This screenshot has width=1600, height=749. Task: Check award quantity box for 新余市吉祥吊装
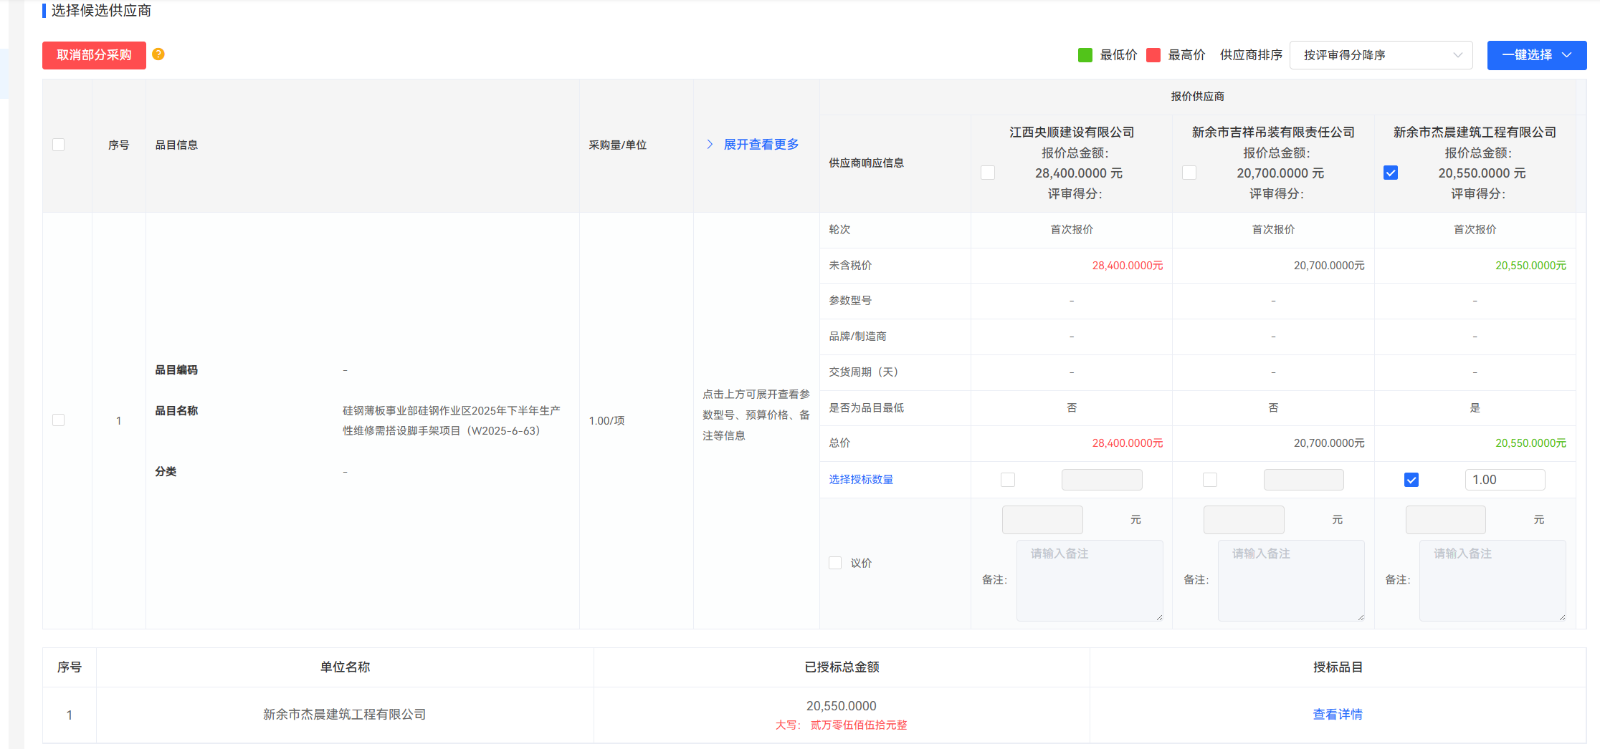1210,480
